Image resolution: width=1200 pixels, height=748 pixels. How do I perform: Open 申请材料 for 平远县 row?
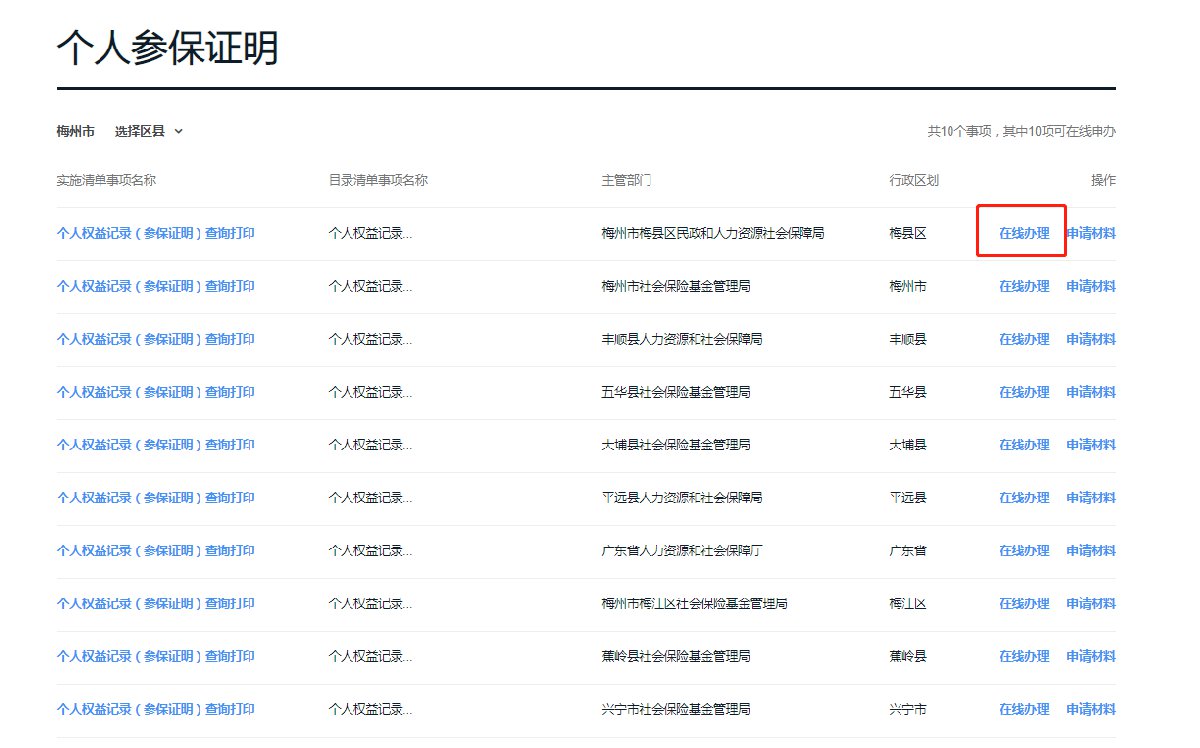click(1090, 498)
